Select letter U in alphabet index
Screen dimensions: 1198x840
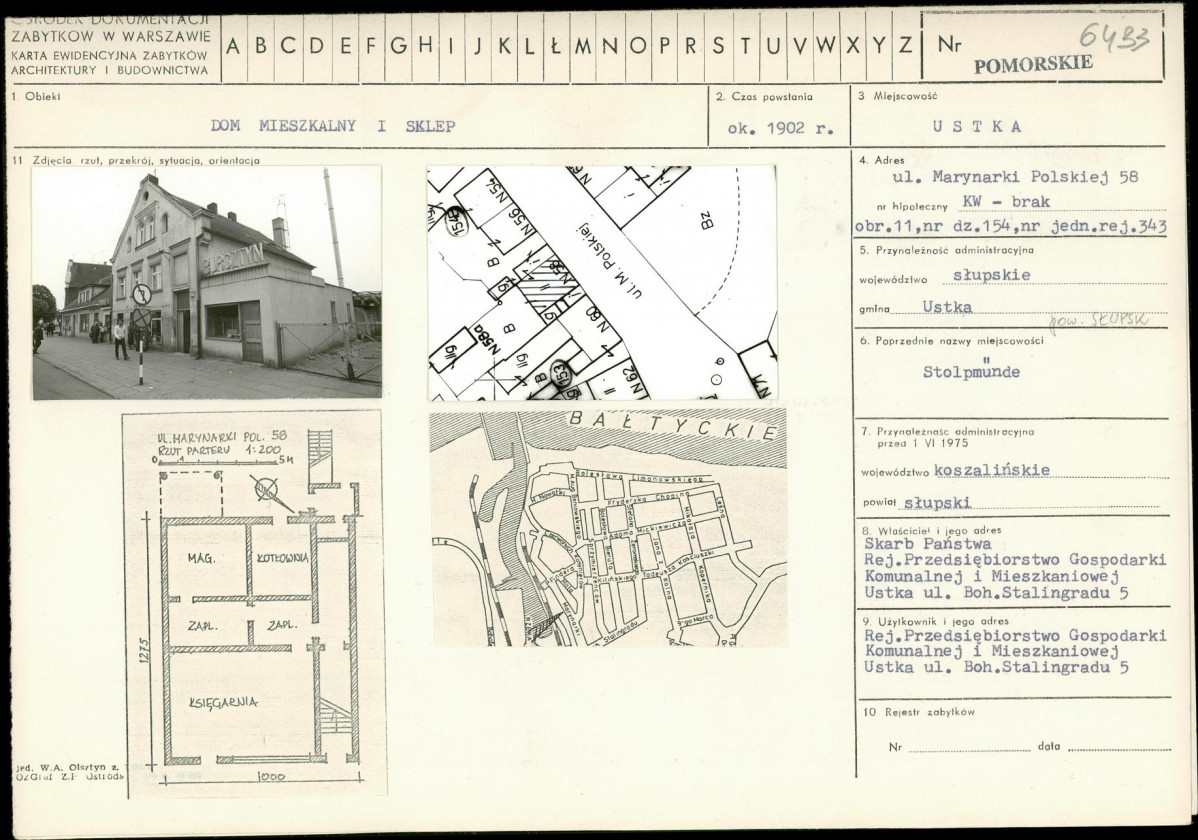(x=773, y=46)
